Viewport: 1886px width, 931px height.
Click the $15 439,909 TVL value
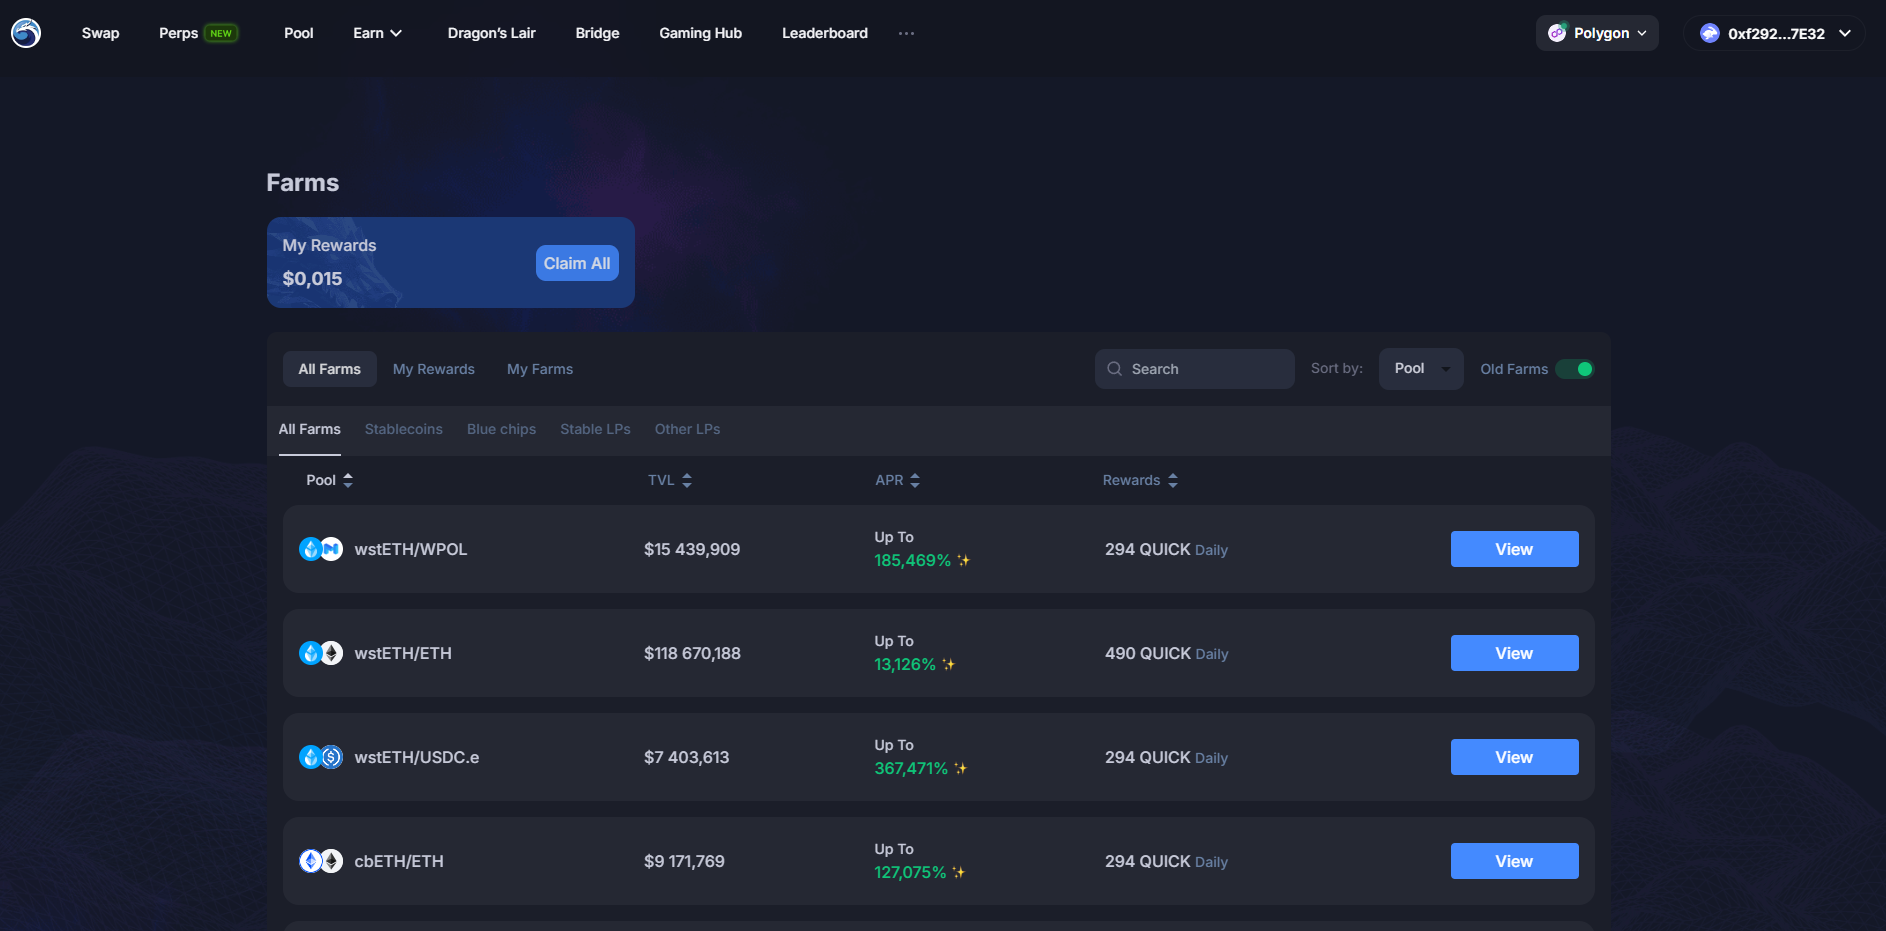tap(692, 549)
